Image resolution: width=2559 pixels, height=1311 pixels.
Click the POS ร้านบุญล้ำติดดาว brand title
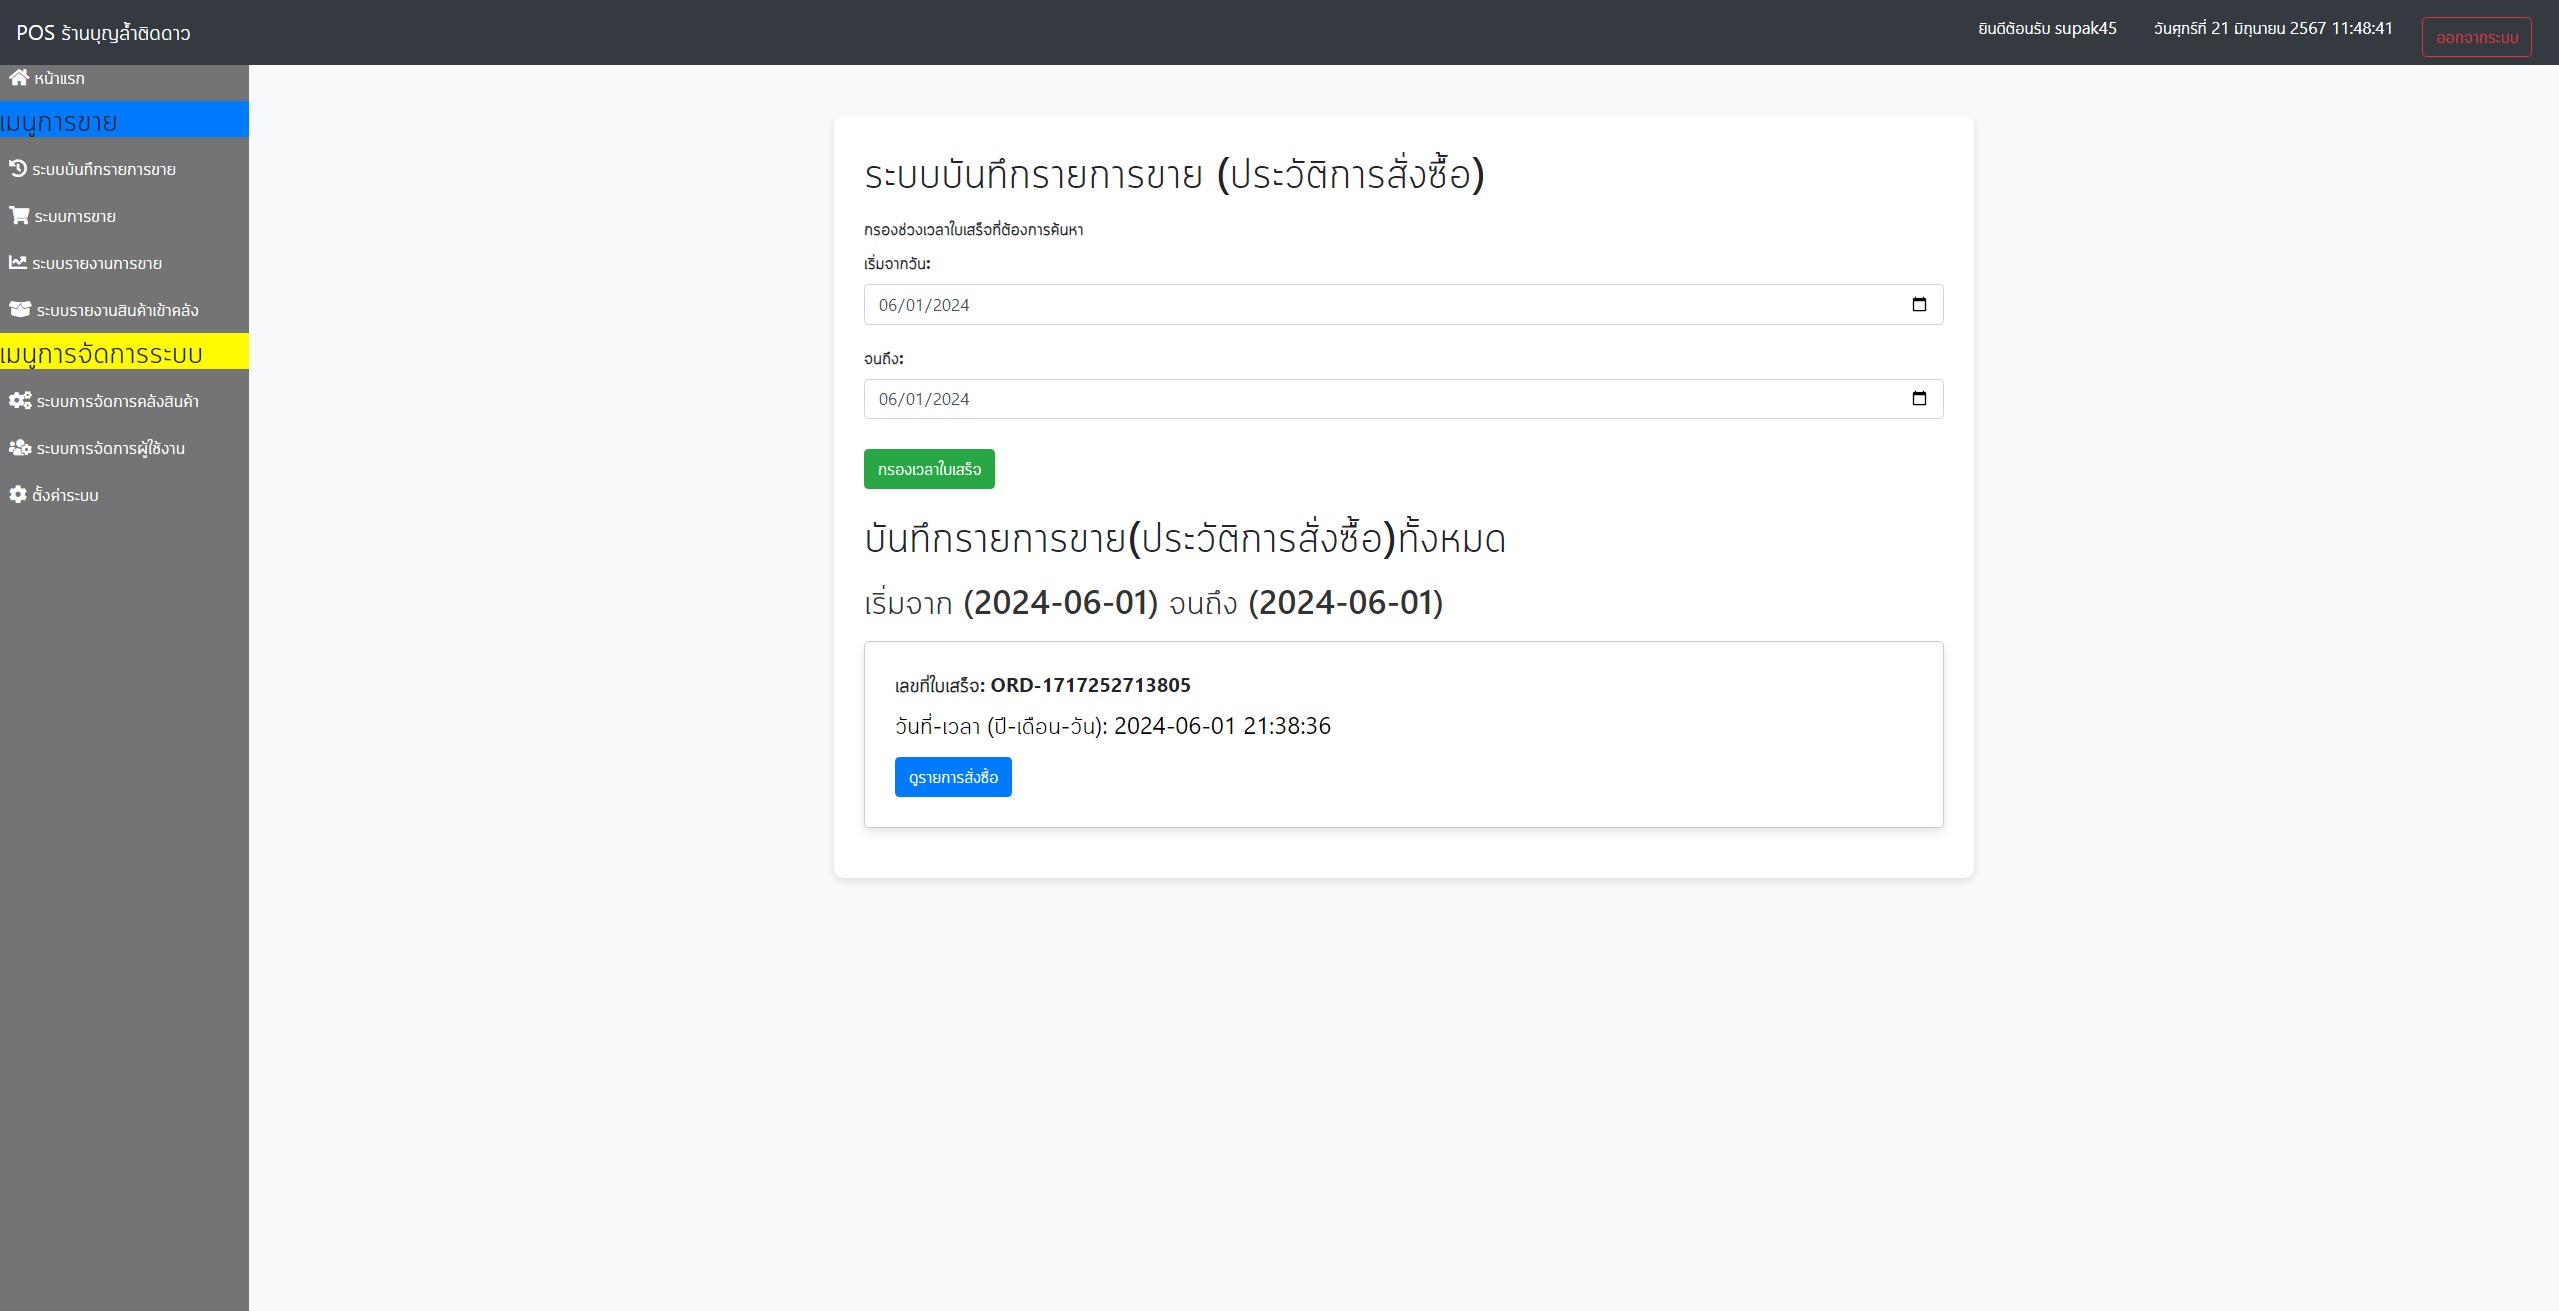click(103, 33)
